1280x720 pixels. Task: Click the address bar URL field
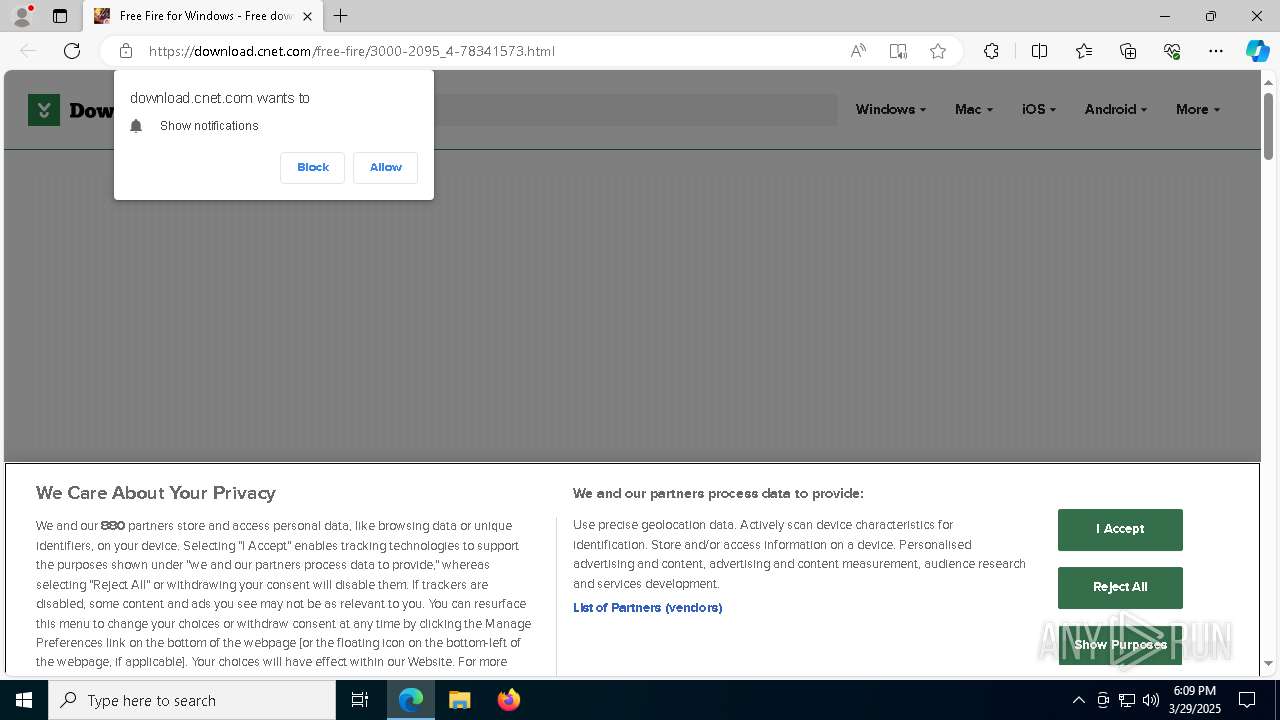pyautogui.click(x=490, y=51)
